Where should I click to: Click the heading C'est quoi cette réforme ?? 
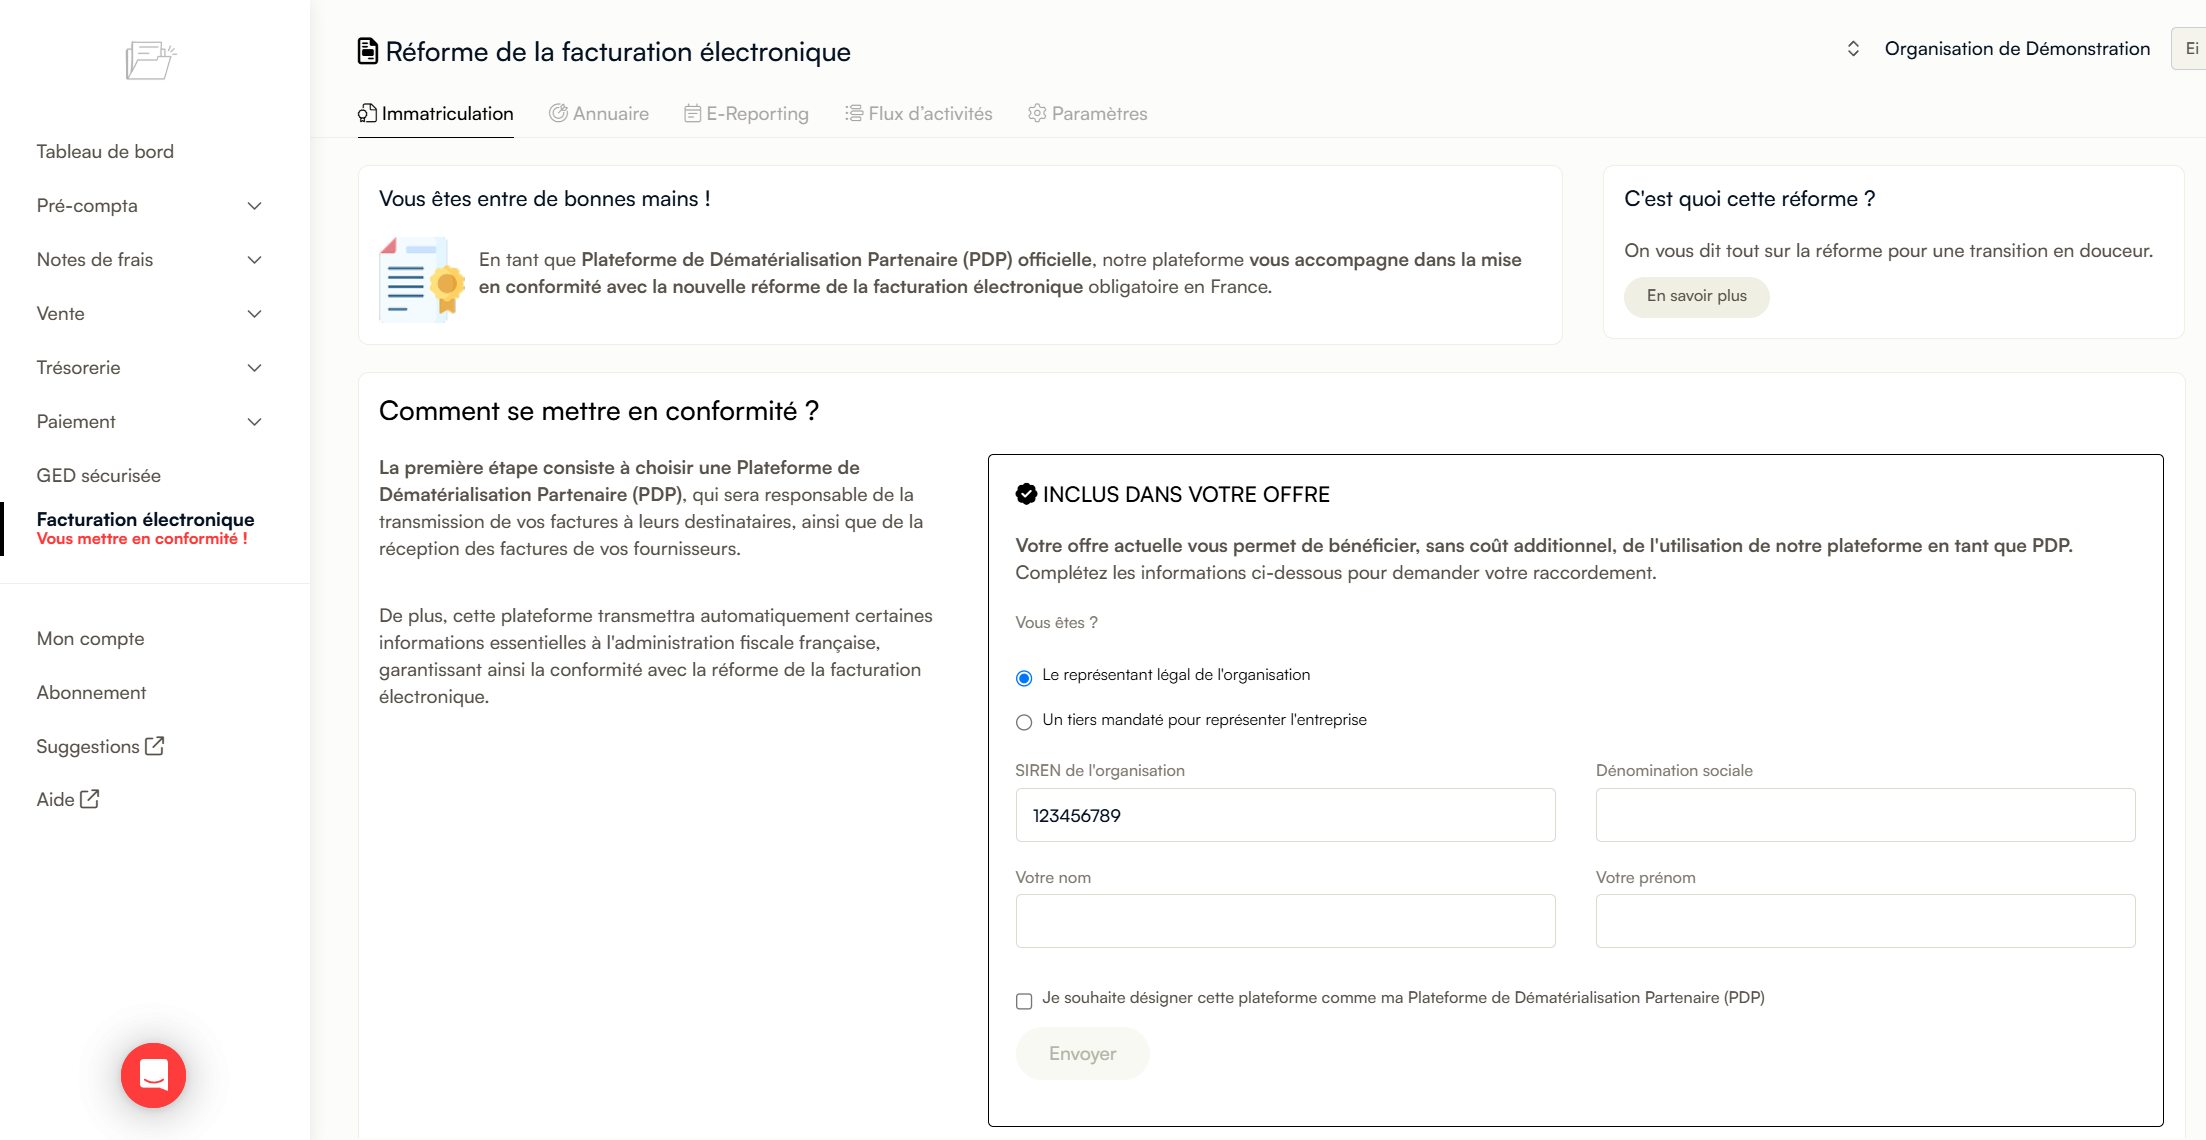coord(1750,199)
